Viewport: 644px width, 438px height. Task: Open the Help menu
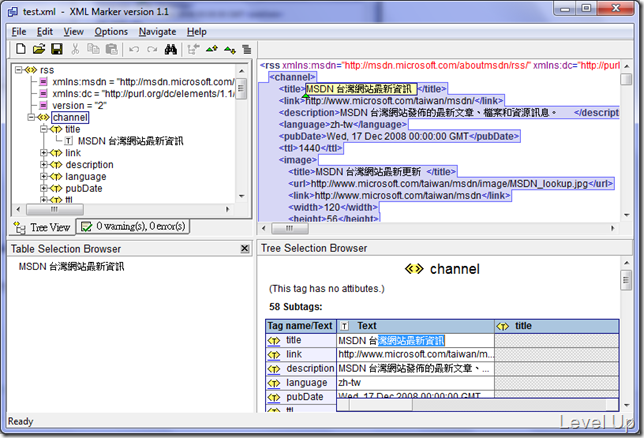(197, 32)
